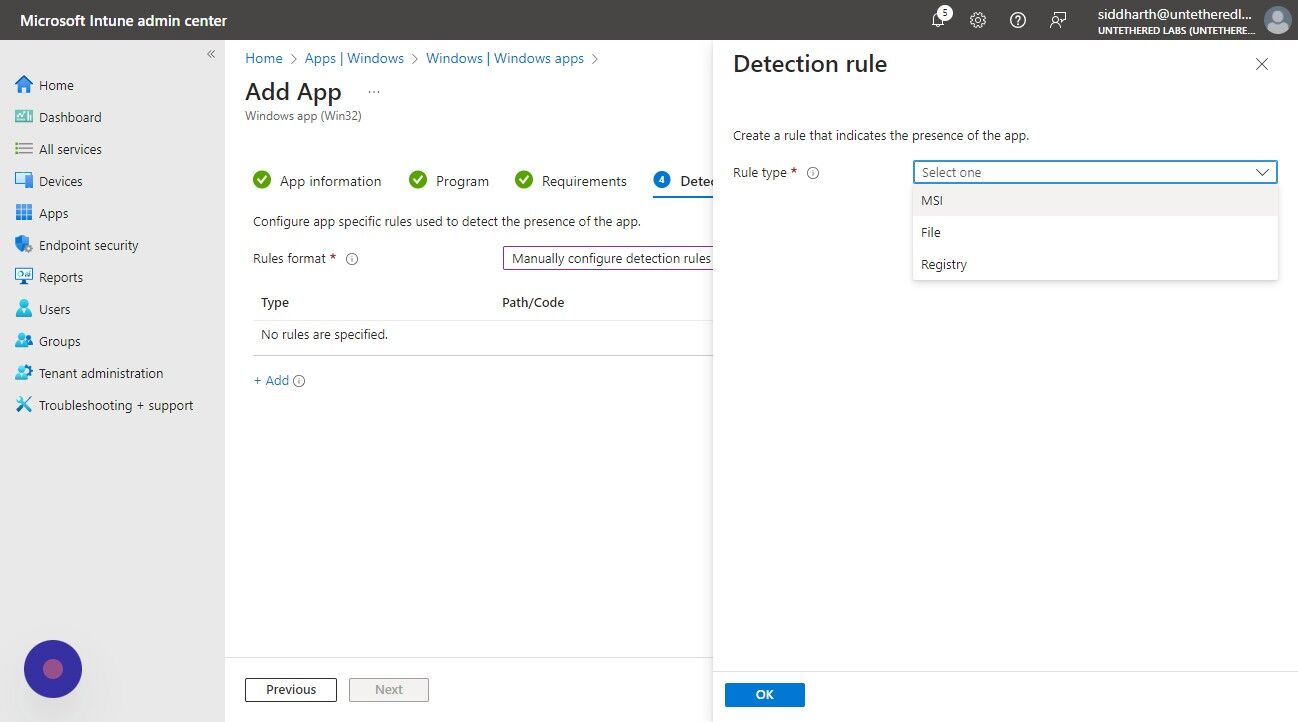
Task: Click + Add to specify a rule
Action: [271, 380]
